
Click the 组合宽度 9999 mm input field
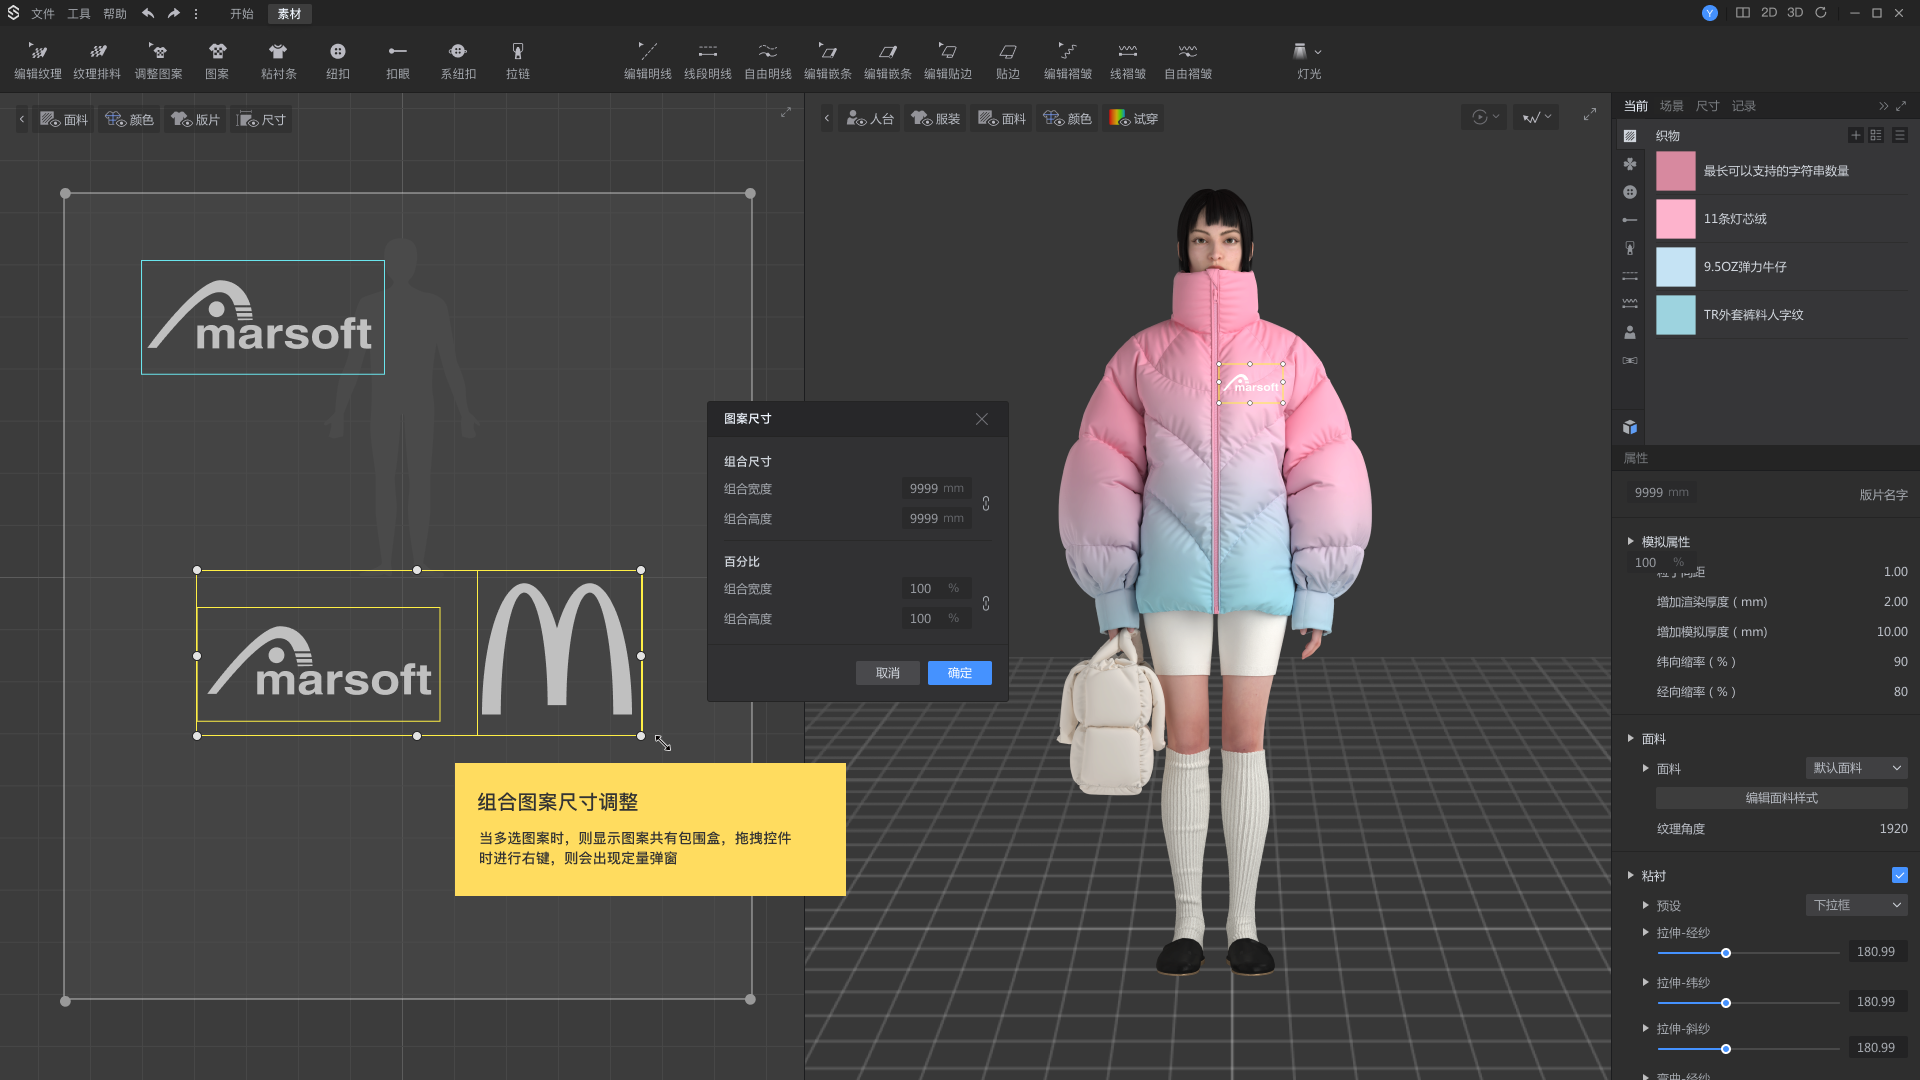point(936,489)
